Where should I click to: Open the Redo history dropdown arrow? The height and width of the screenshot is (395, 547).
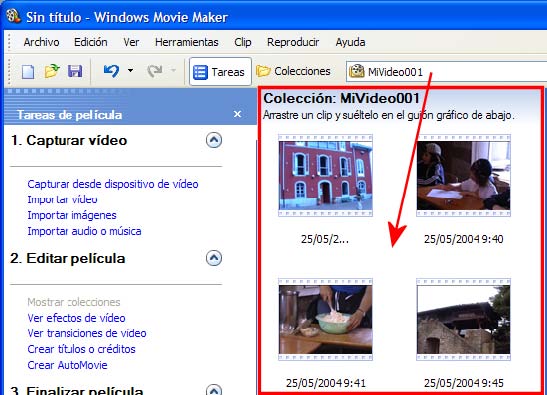[173, 70]
